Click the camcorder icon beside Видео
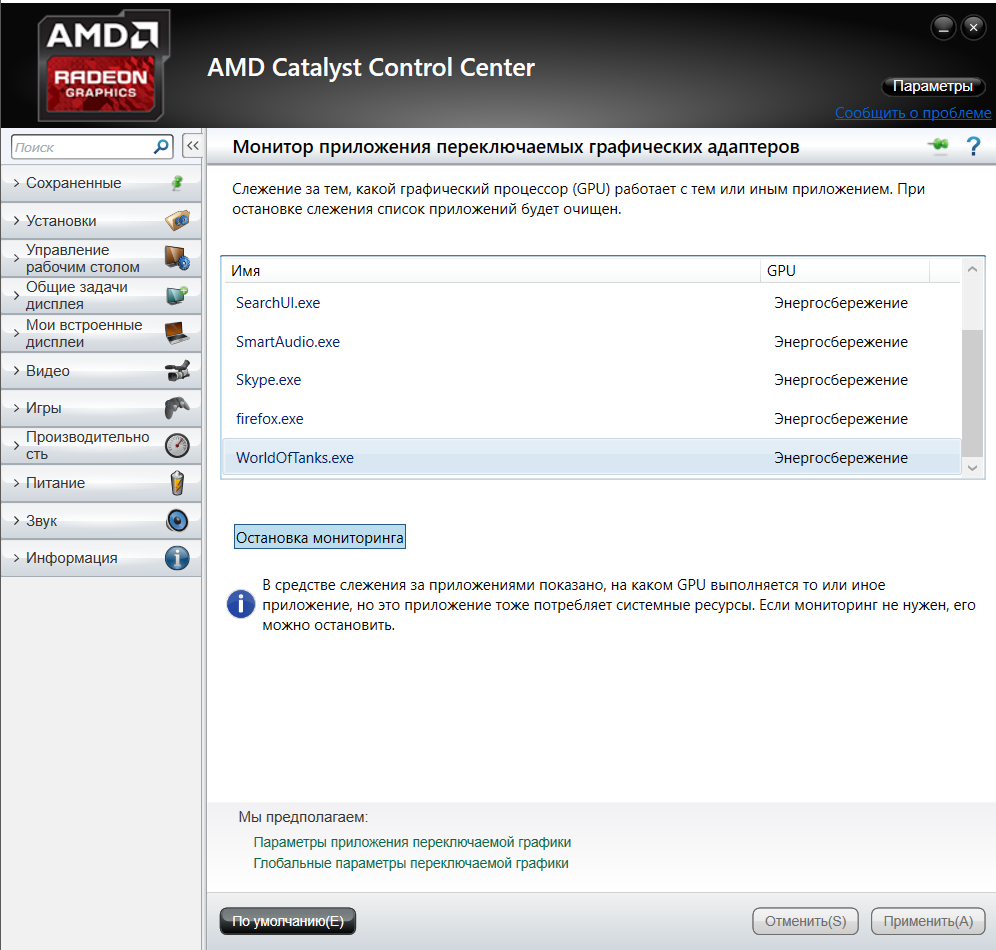Viewport: 996px width, 950px height. coord(177,371)
